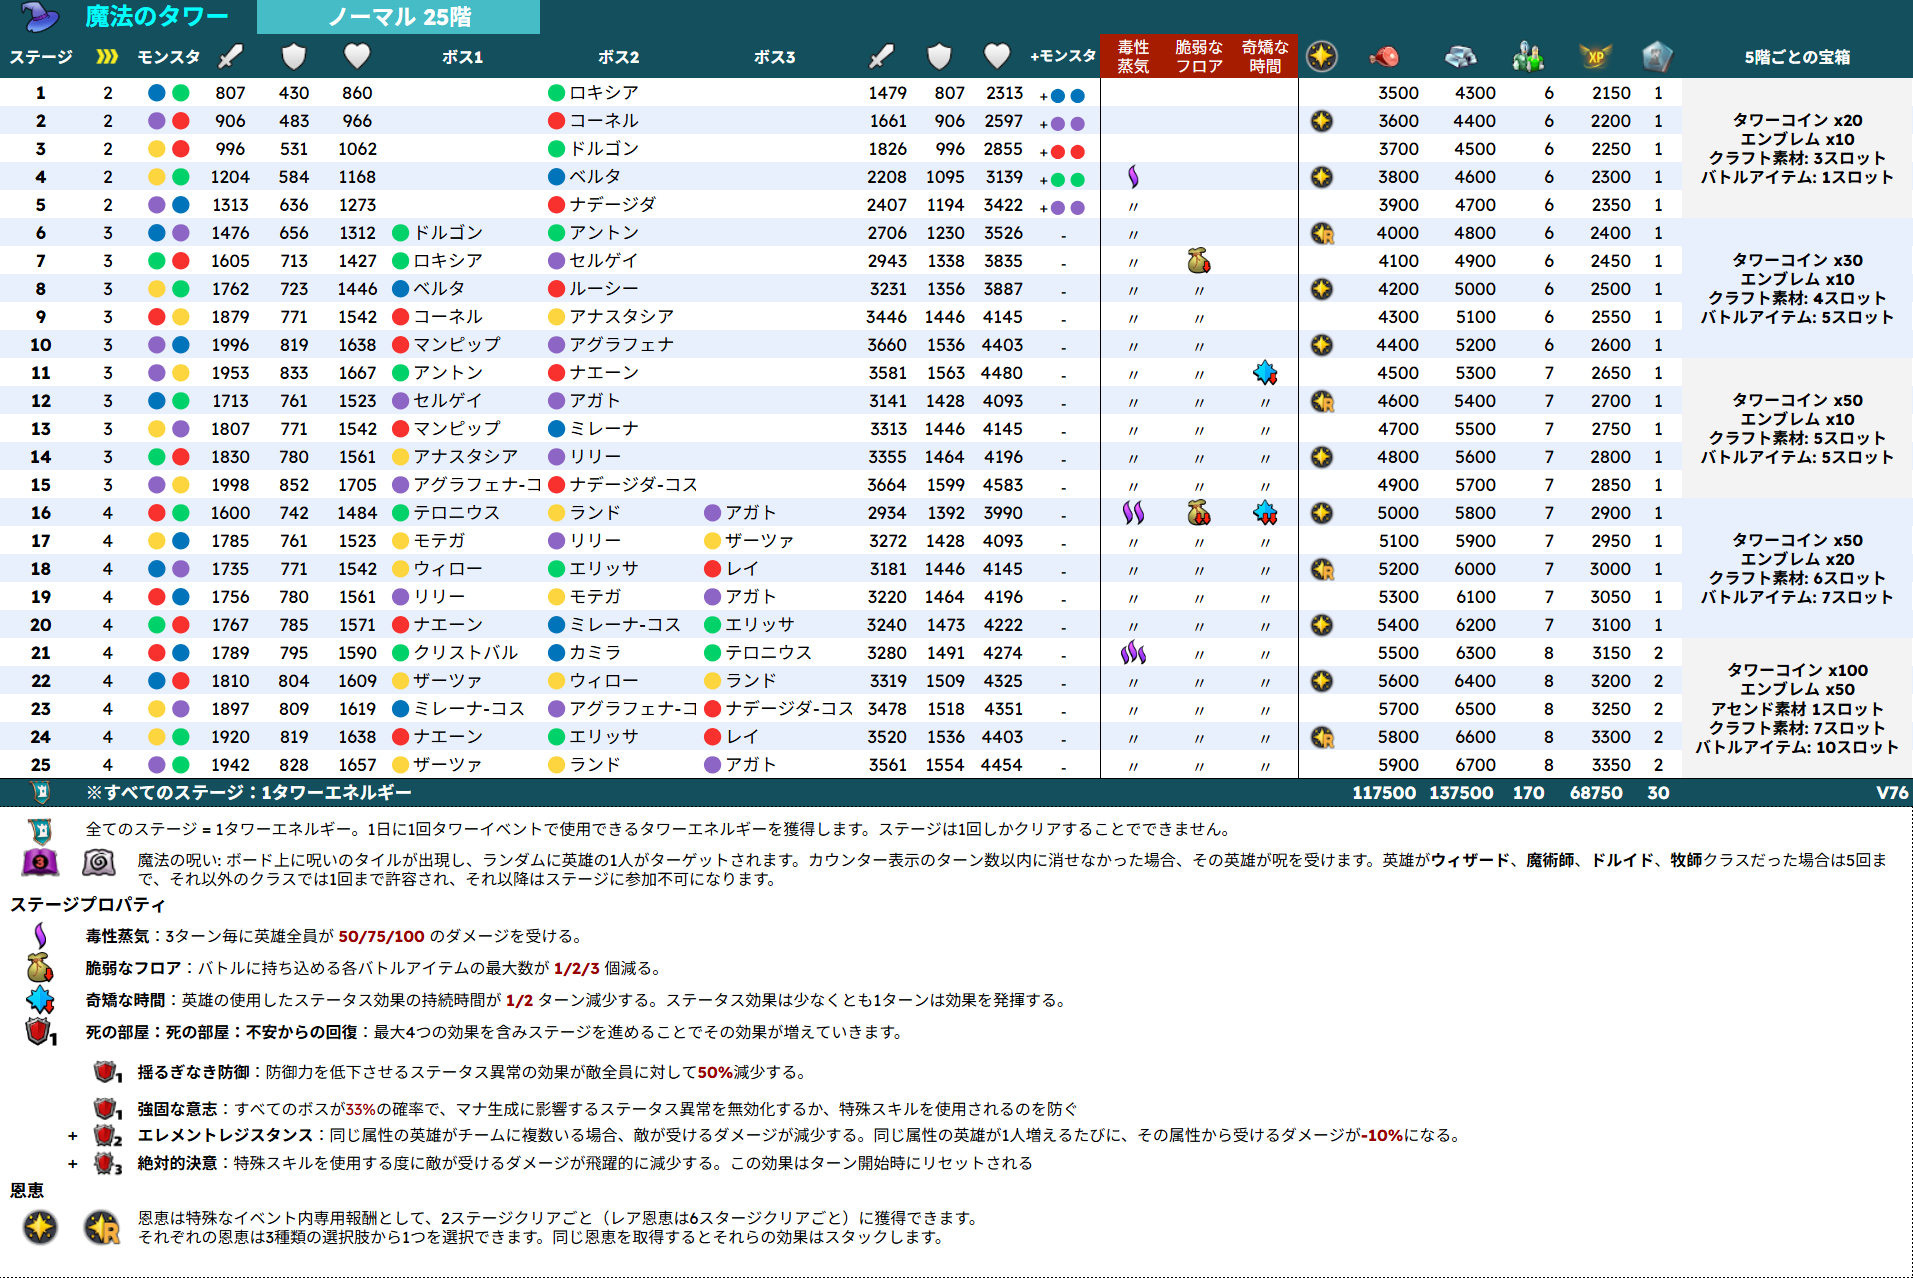Click the spiral curse icon beside 魔法の呪い
The height and width of the screenshot is (1278, 1913).
coord(99,862)
